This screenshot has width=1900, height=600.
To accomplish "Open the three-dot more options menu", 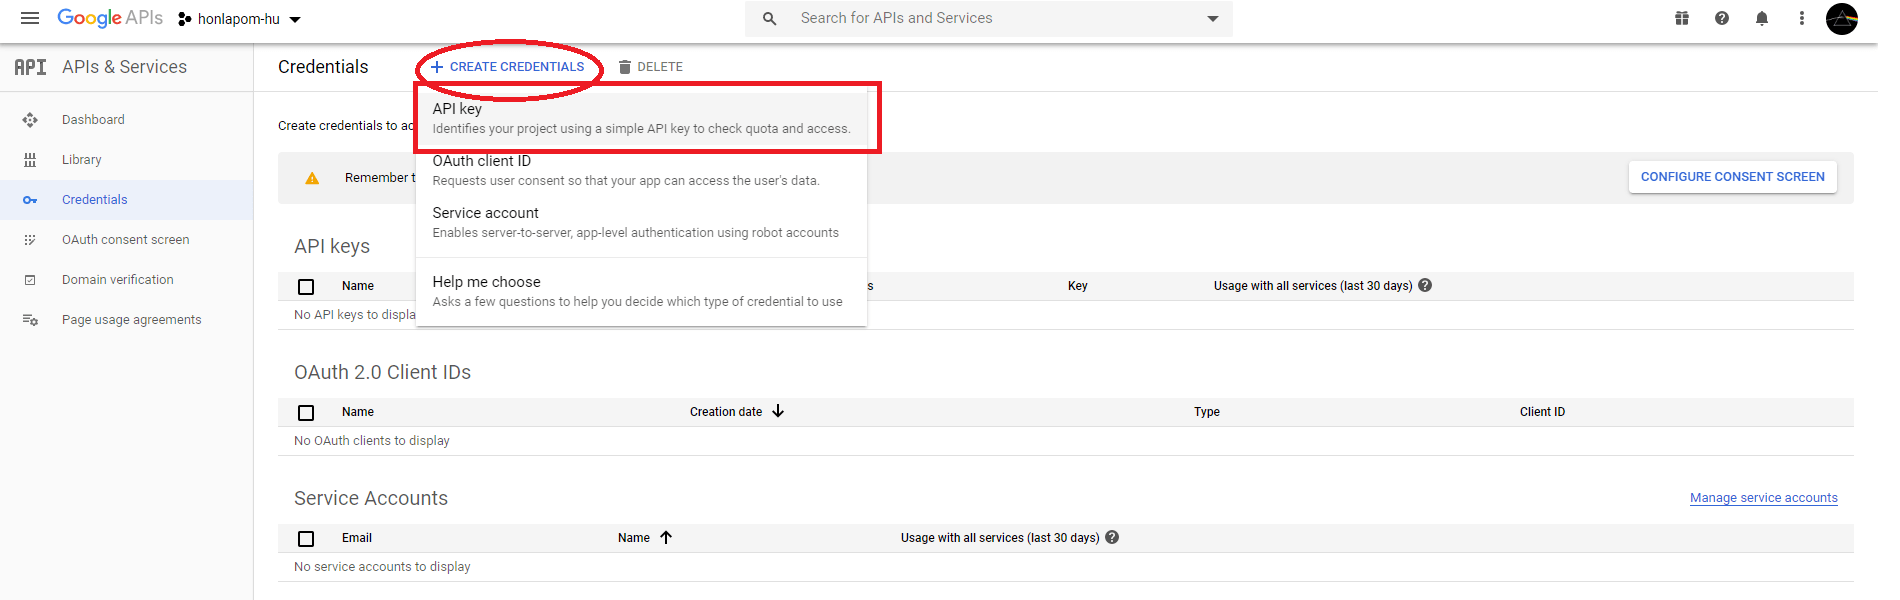I will (1802, 18).
